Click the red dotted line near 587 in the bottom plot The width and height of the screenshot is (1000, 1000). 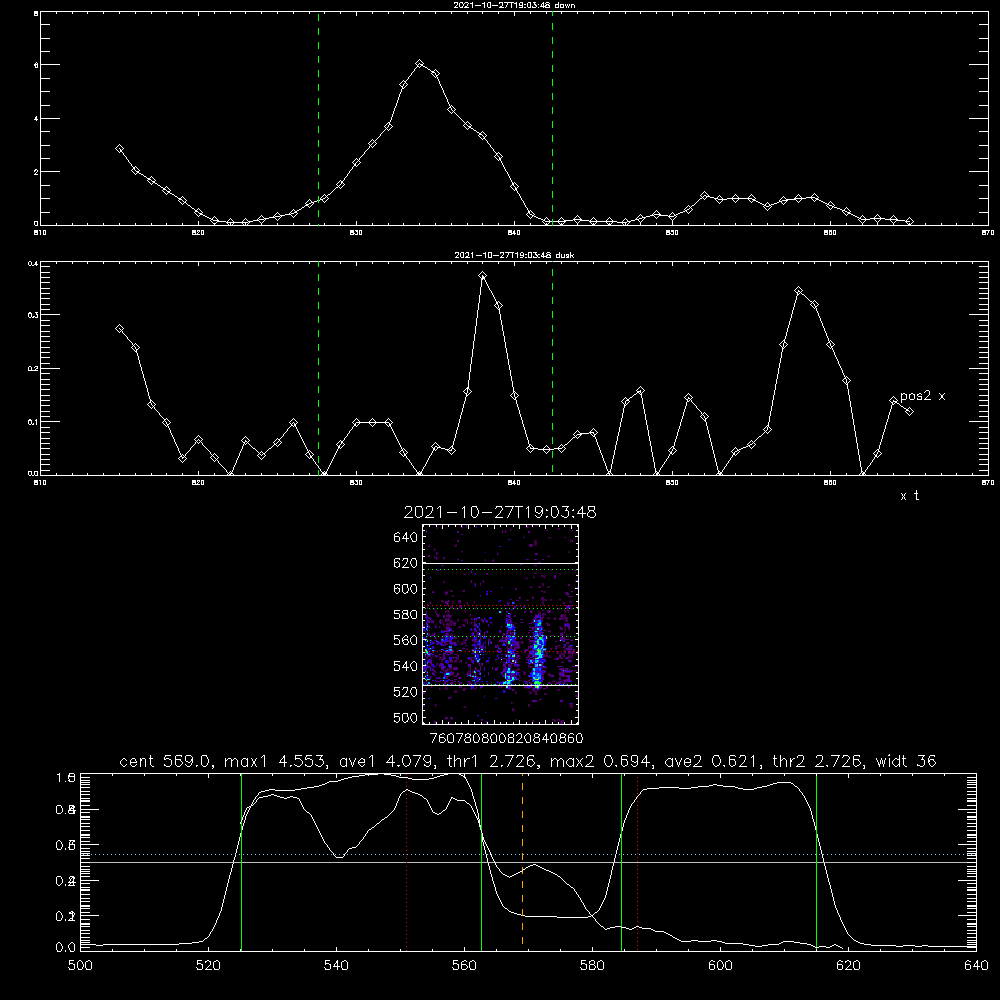[637, 861]
